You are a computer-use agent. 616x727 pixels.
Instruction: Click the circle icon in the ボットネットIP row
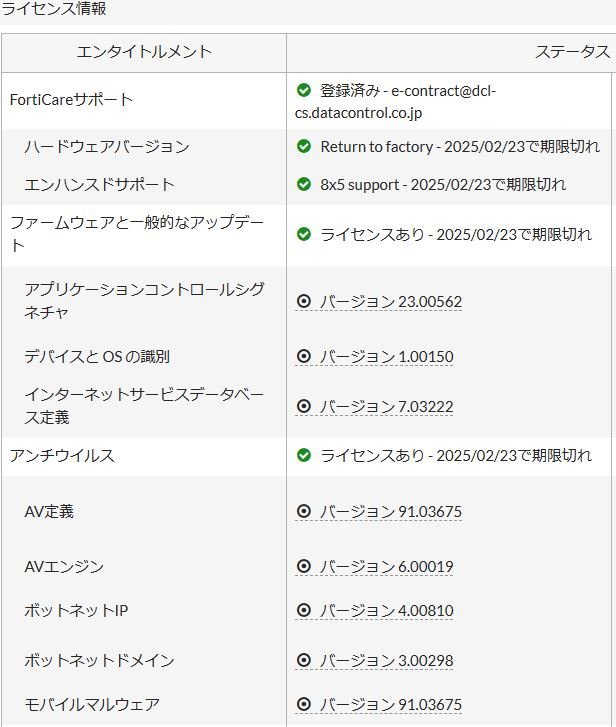304,610
